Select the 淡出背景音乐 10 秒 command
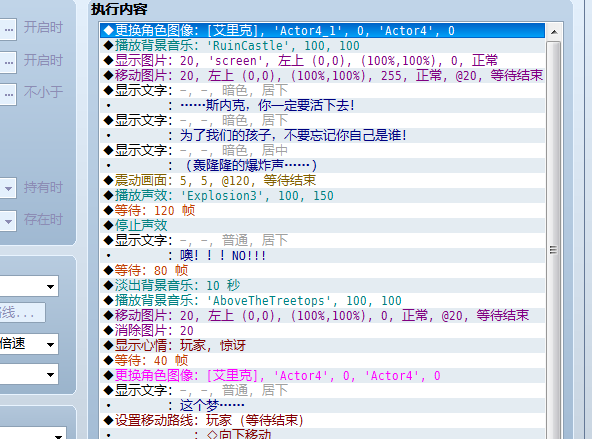 (x=322, y=285)
